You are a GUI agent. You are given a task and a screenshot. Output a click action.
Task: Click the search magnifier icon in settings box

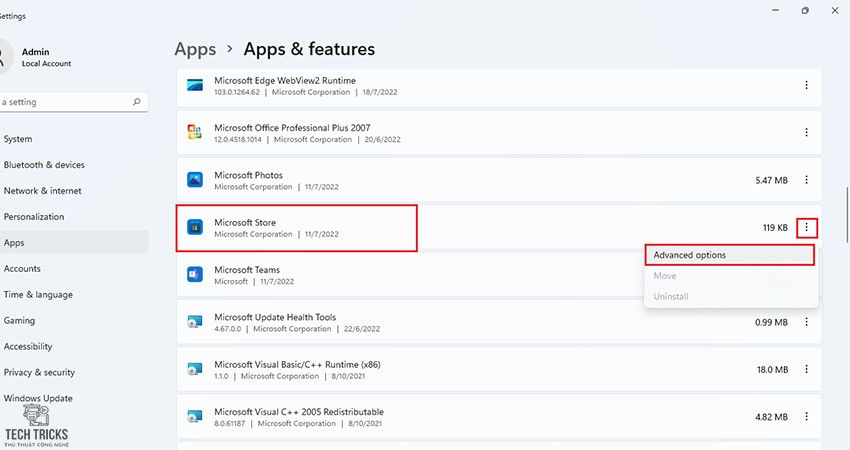[137, 101]
